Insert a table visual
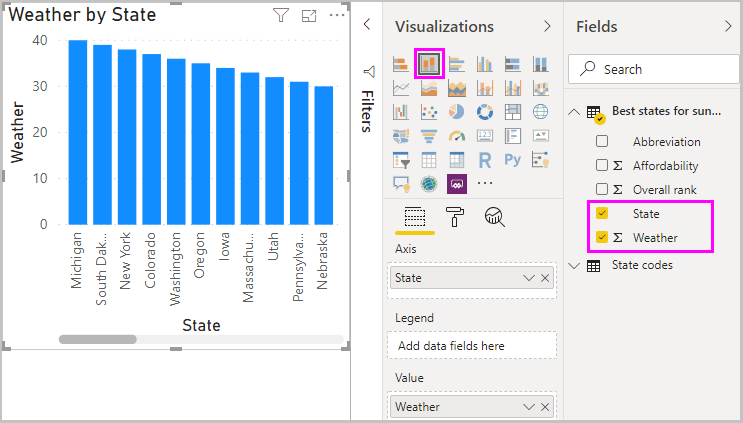The width and height of the screenshot is (743, 423). [429, 160]
